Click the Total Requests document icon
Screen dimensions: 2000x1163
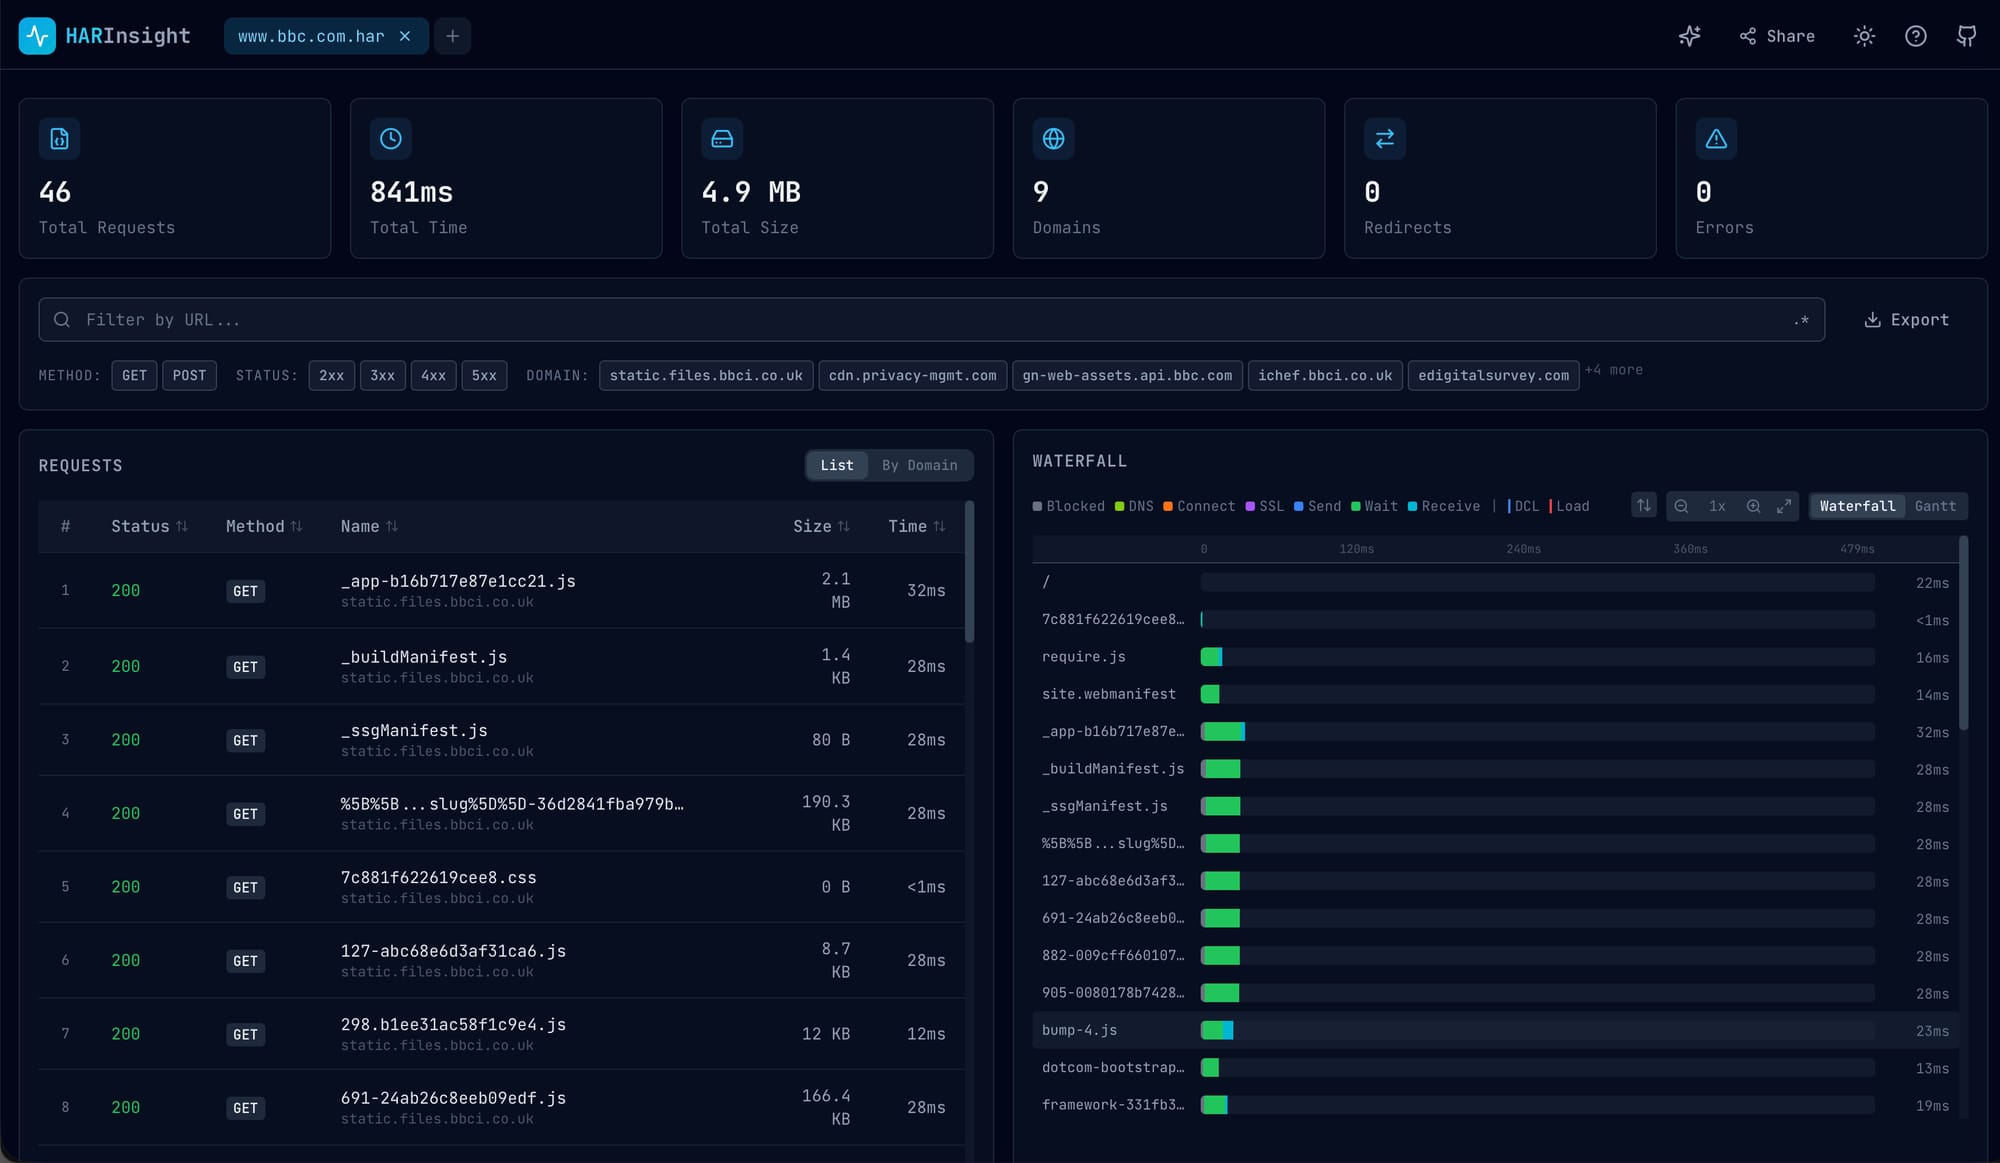click(59, 139)
